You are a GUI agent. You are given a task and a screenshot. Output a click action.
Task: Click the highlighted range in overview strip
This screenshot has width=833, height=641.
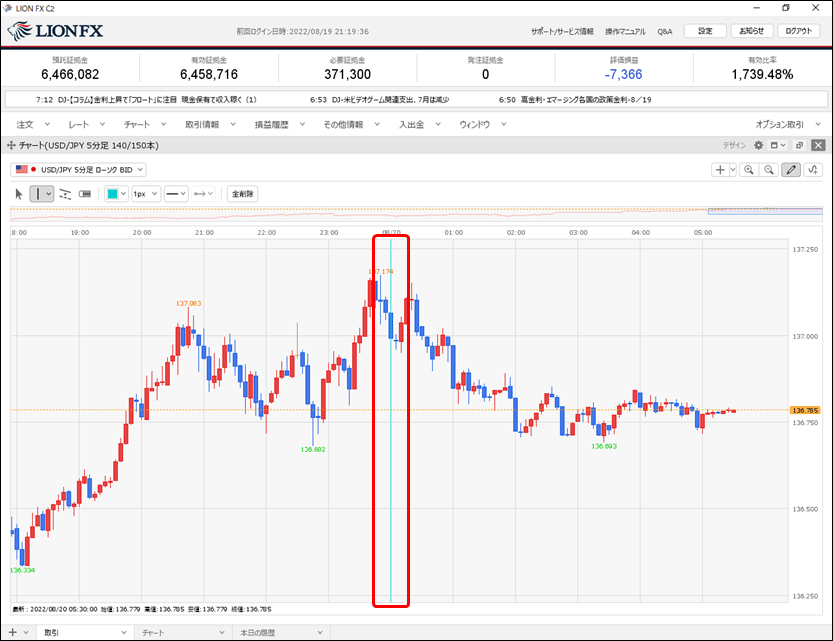click(x=765, y=211)
